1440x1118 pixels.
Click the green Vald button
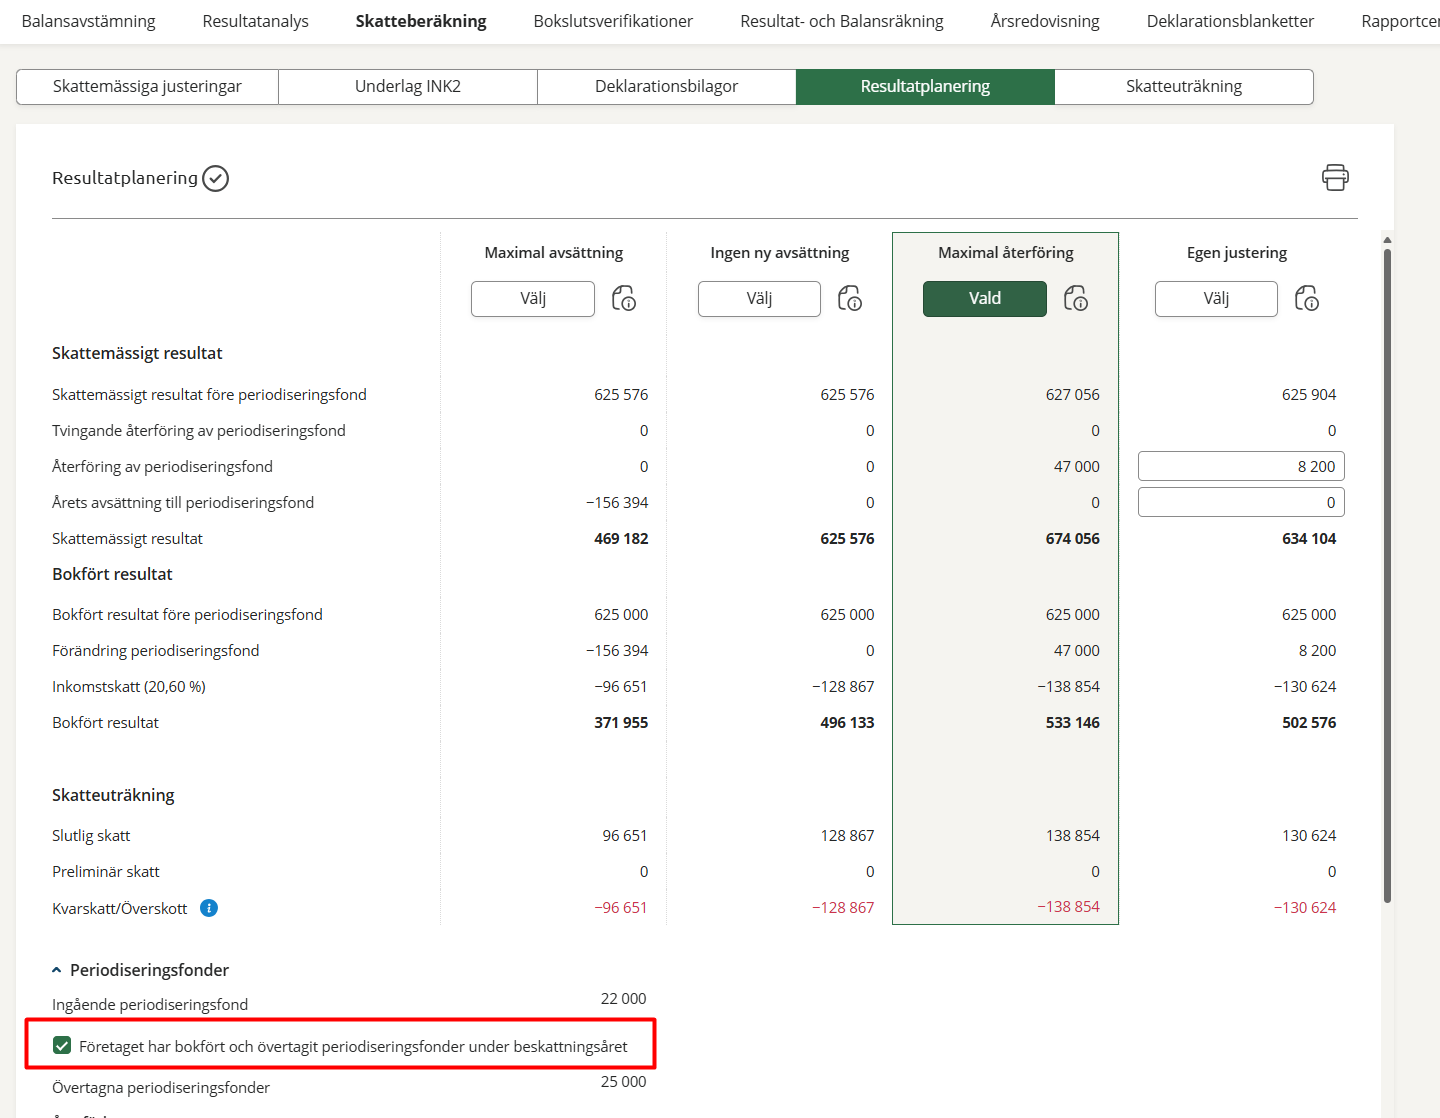(x=984, y=299)
